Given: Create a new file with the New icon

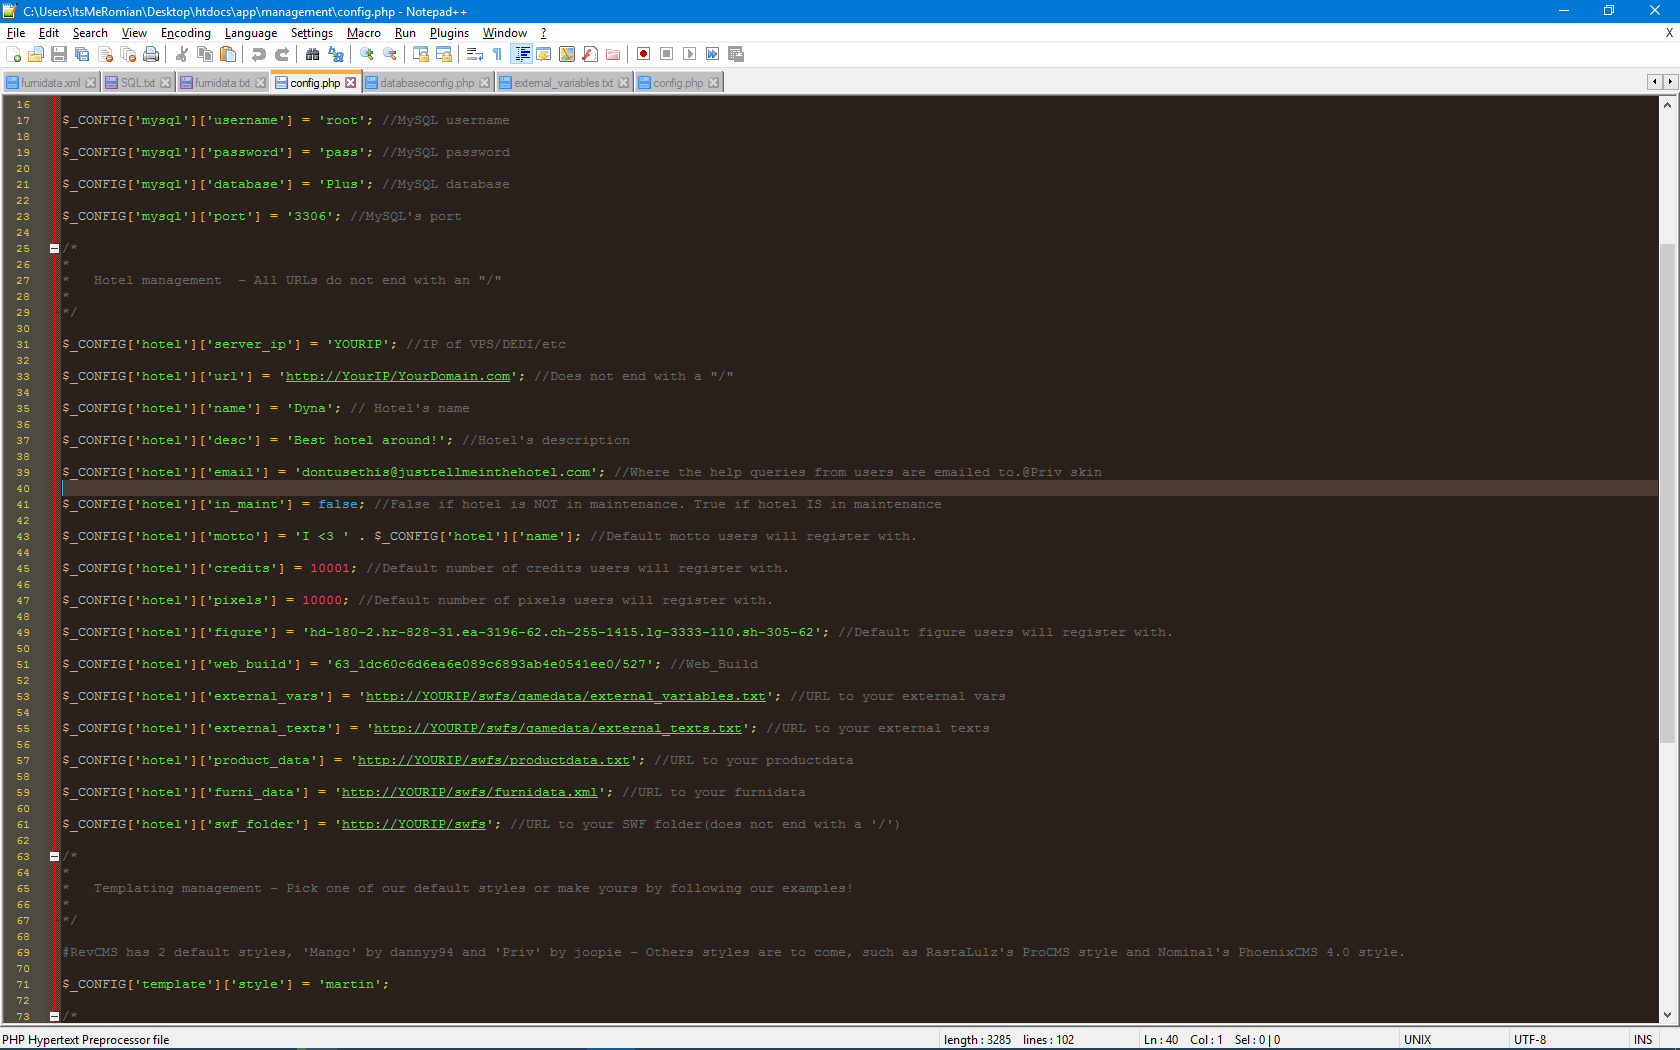Looking at the screenshot, I should pyautogui.click(x=13, y=54).
